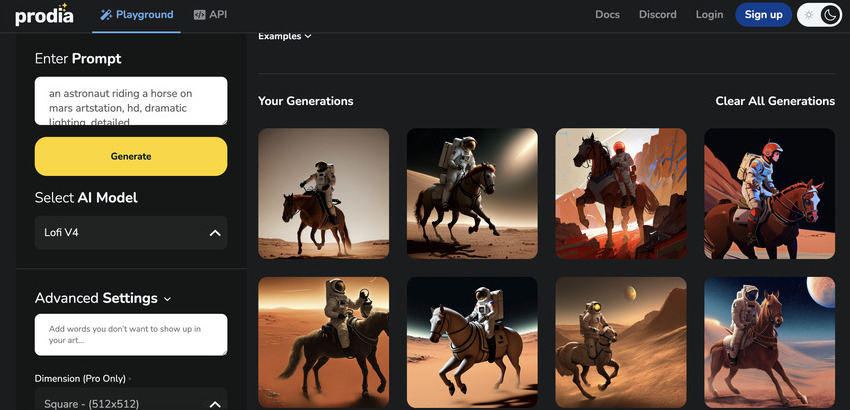Click the Sign up button

click(x=763, y=15)
